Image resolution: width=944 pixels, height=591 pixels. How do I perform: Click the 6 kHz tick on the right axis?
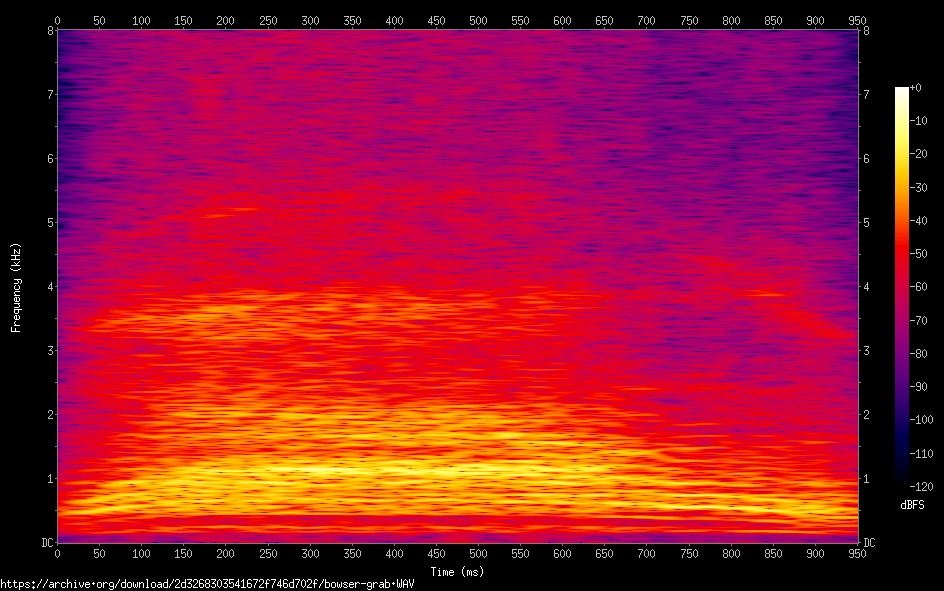click(x=867, y=159)
